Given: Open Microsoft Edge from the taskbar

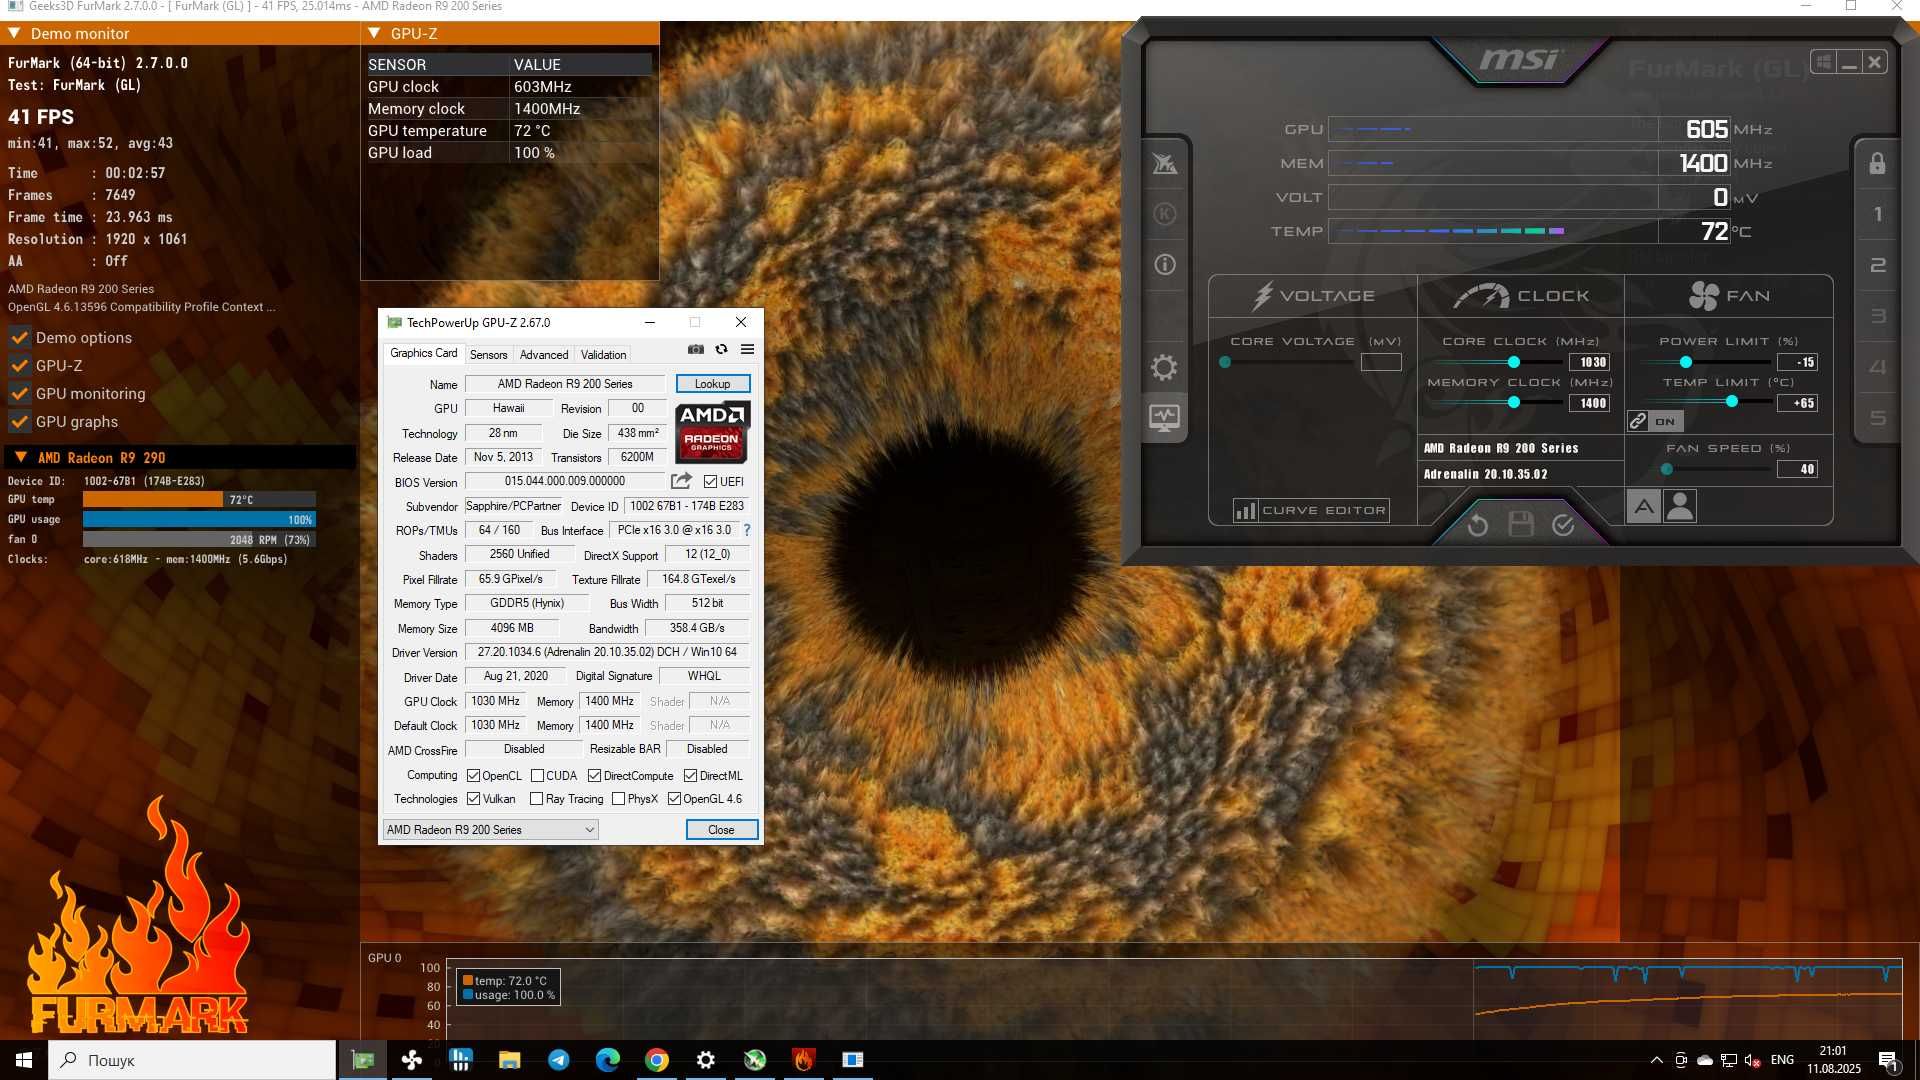Looking at the screenshot, I should (607, 1060).
